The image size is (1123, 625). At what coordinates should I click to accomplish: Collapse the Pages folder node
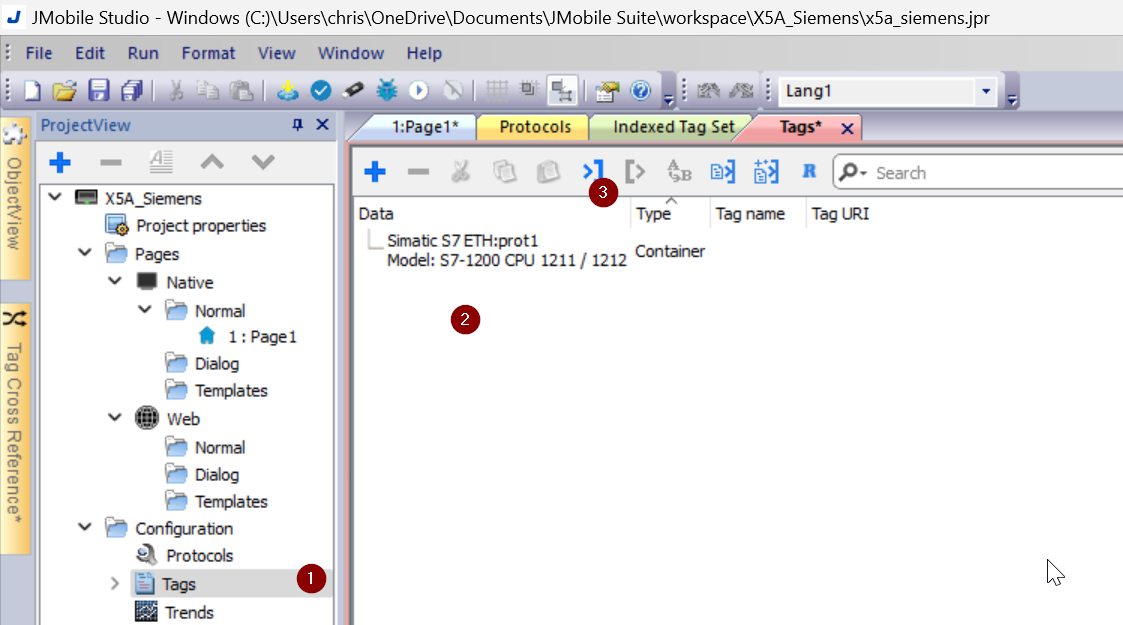point(85,253)
